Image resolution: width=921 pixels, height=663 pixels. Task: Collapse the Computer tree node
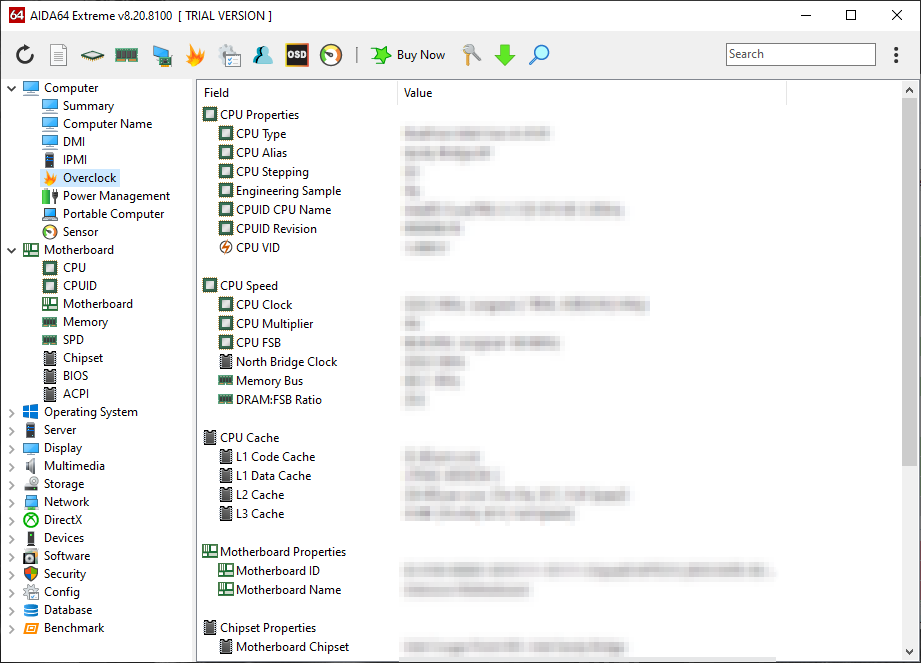click(12, 88)
